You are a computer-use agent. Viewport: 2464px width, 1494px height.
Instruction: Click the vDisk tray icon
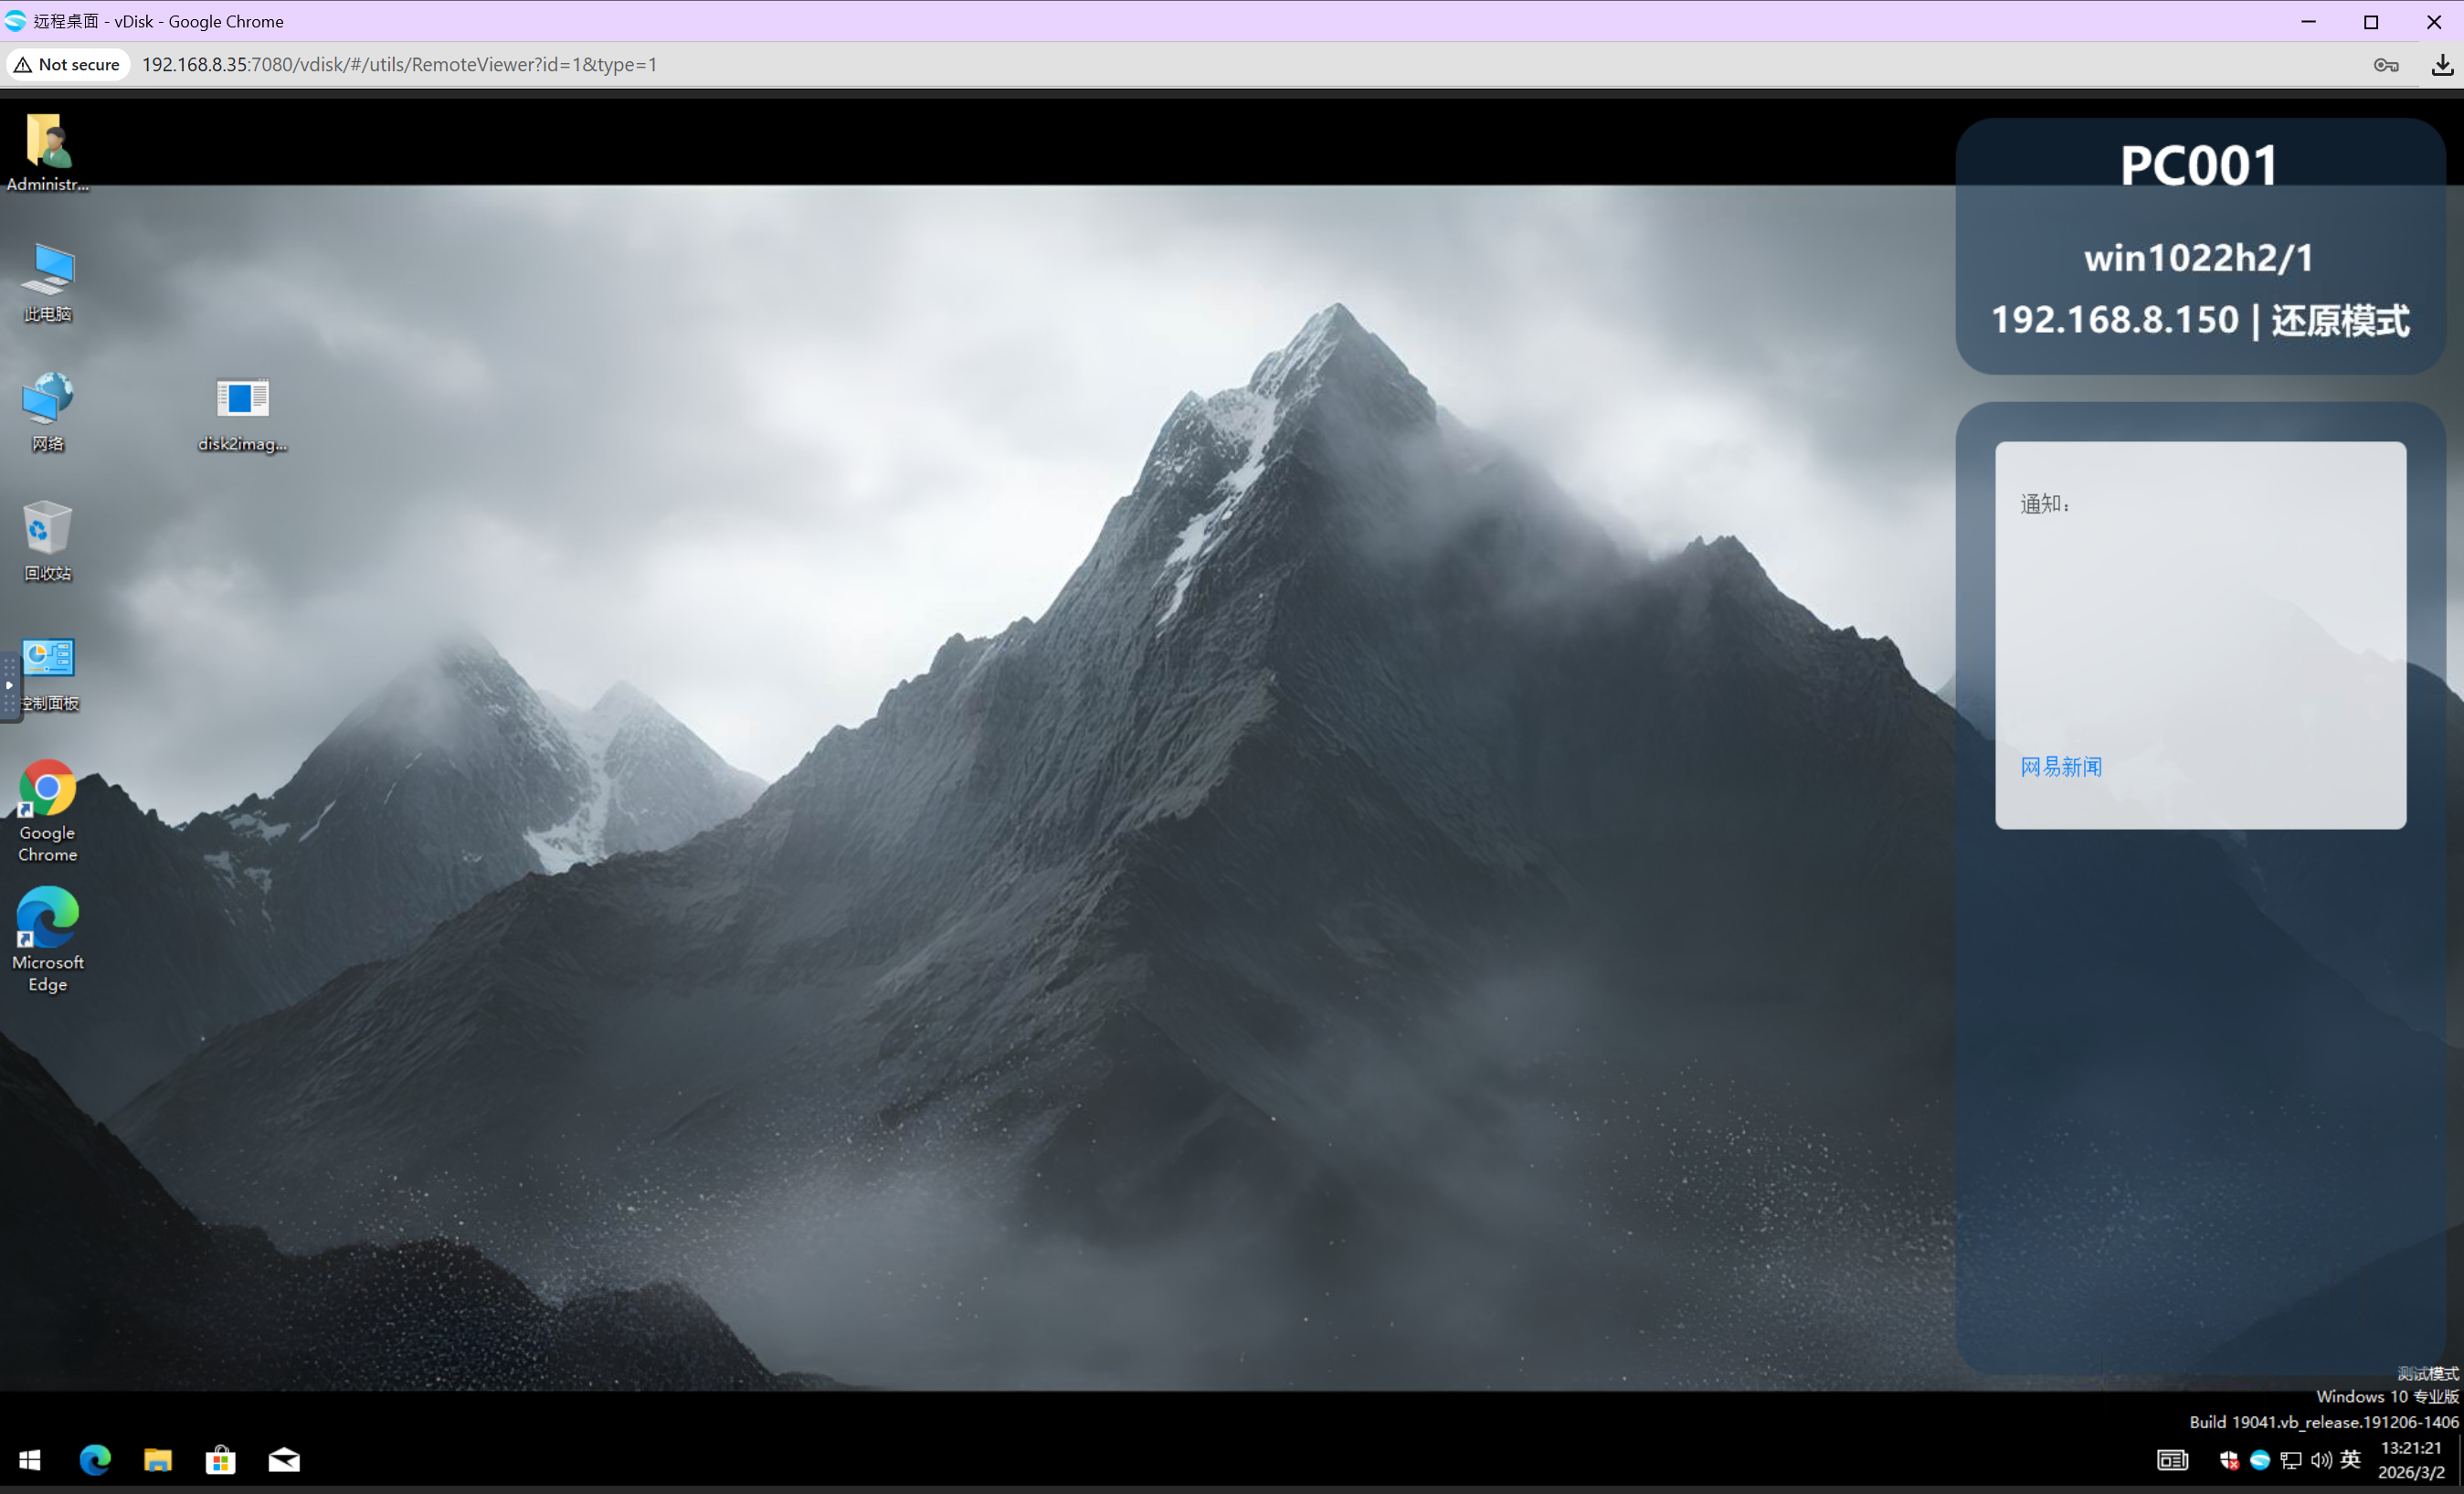pyautogui.click(x=2260, y=1460)
